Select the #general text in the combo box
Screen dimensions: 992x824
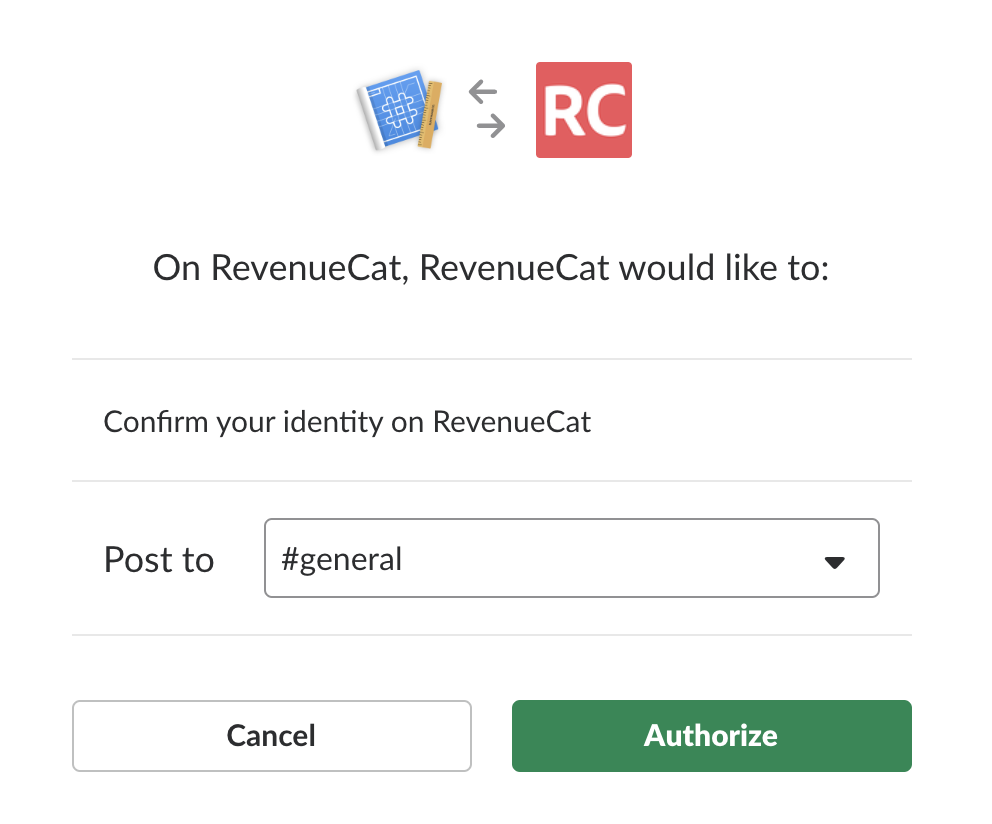click(x=342, y=559)
